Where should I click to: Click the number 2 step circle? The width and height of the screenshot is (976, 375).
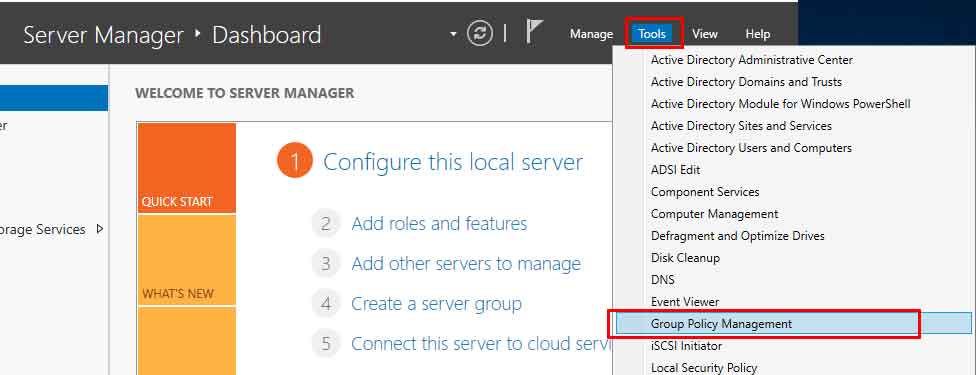click(x=326, y=224)
